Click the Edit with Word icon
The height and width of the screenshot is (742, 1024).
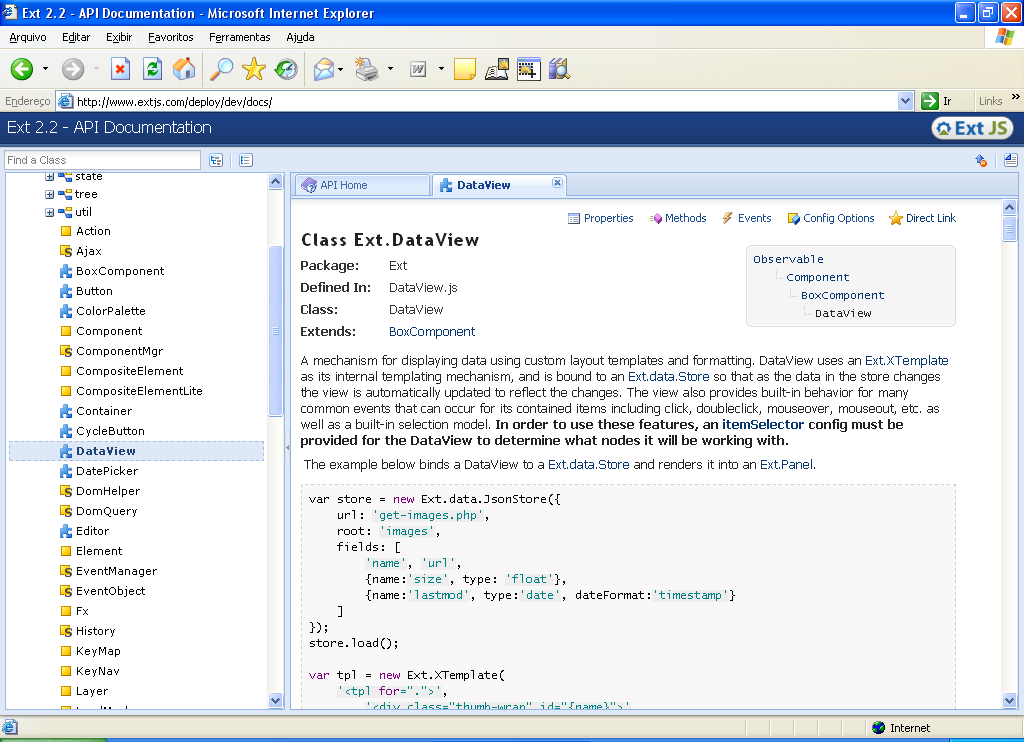[x=418, y=69]
